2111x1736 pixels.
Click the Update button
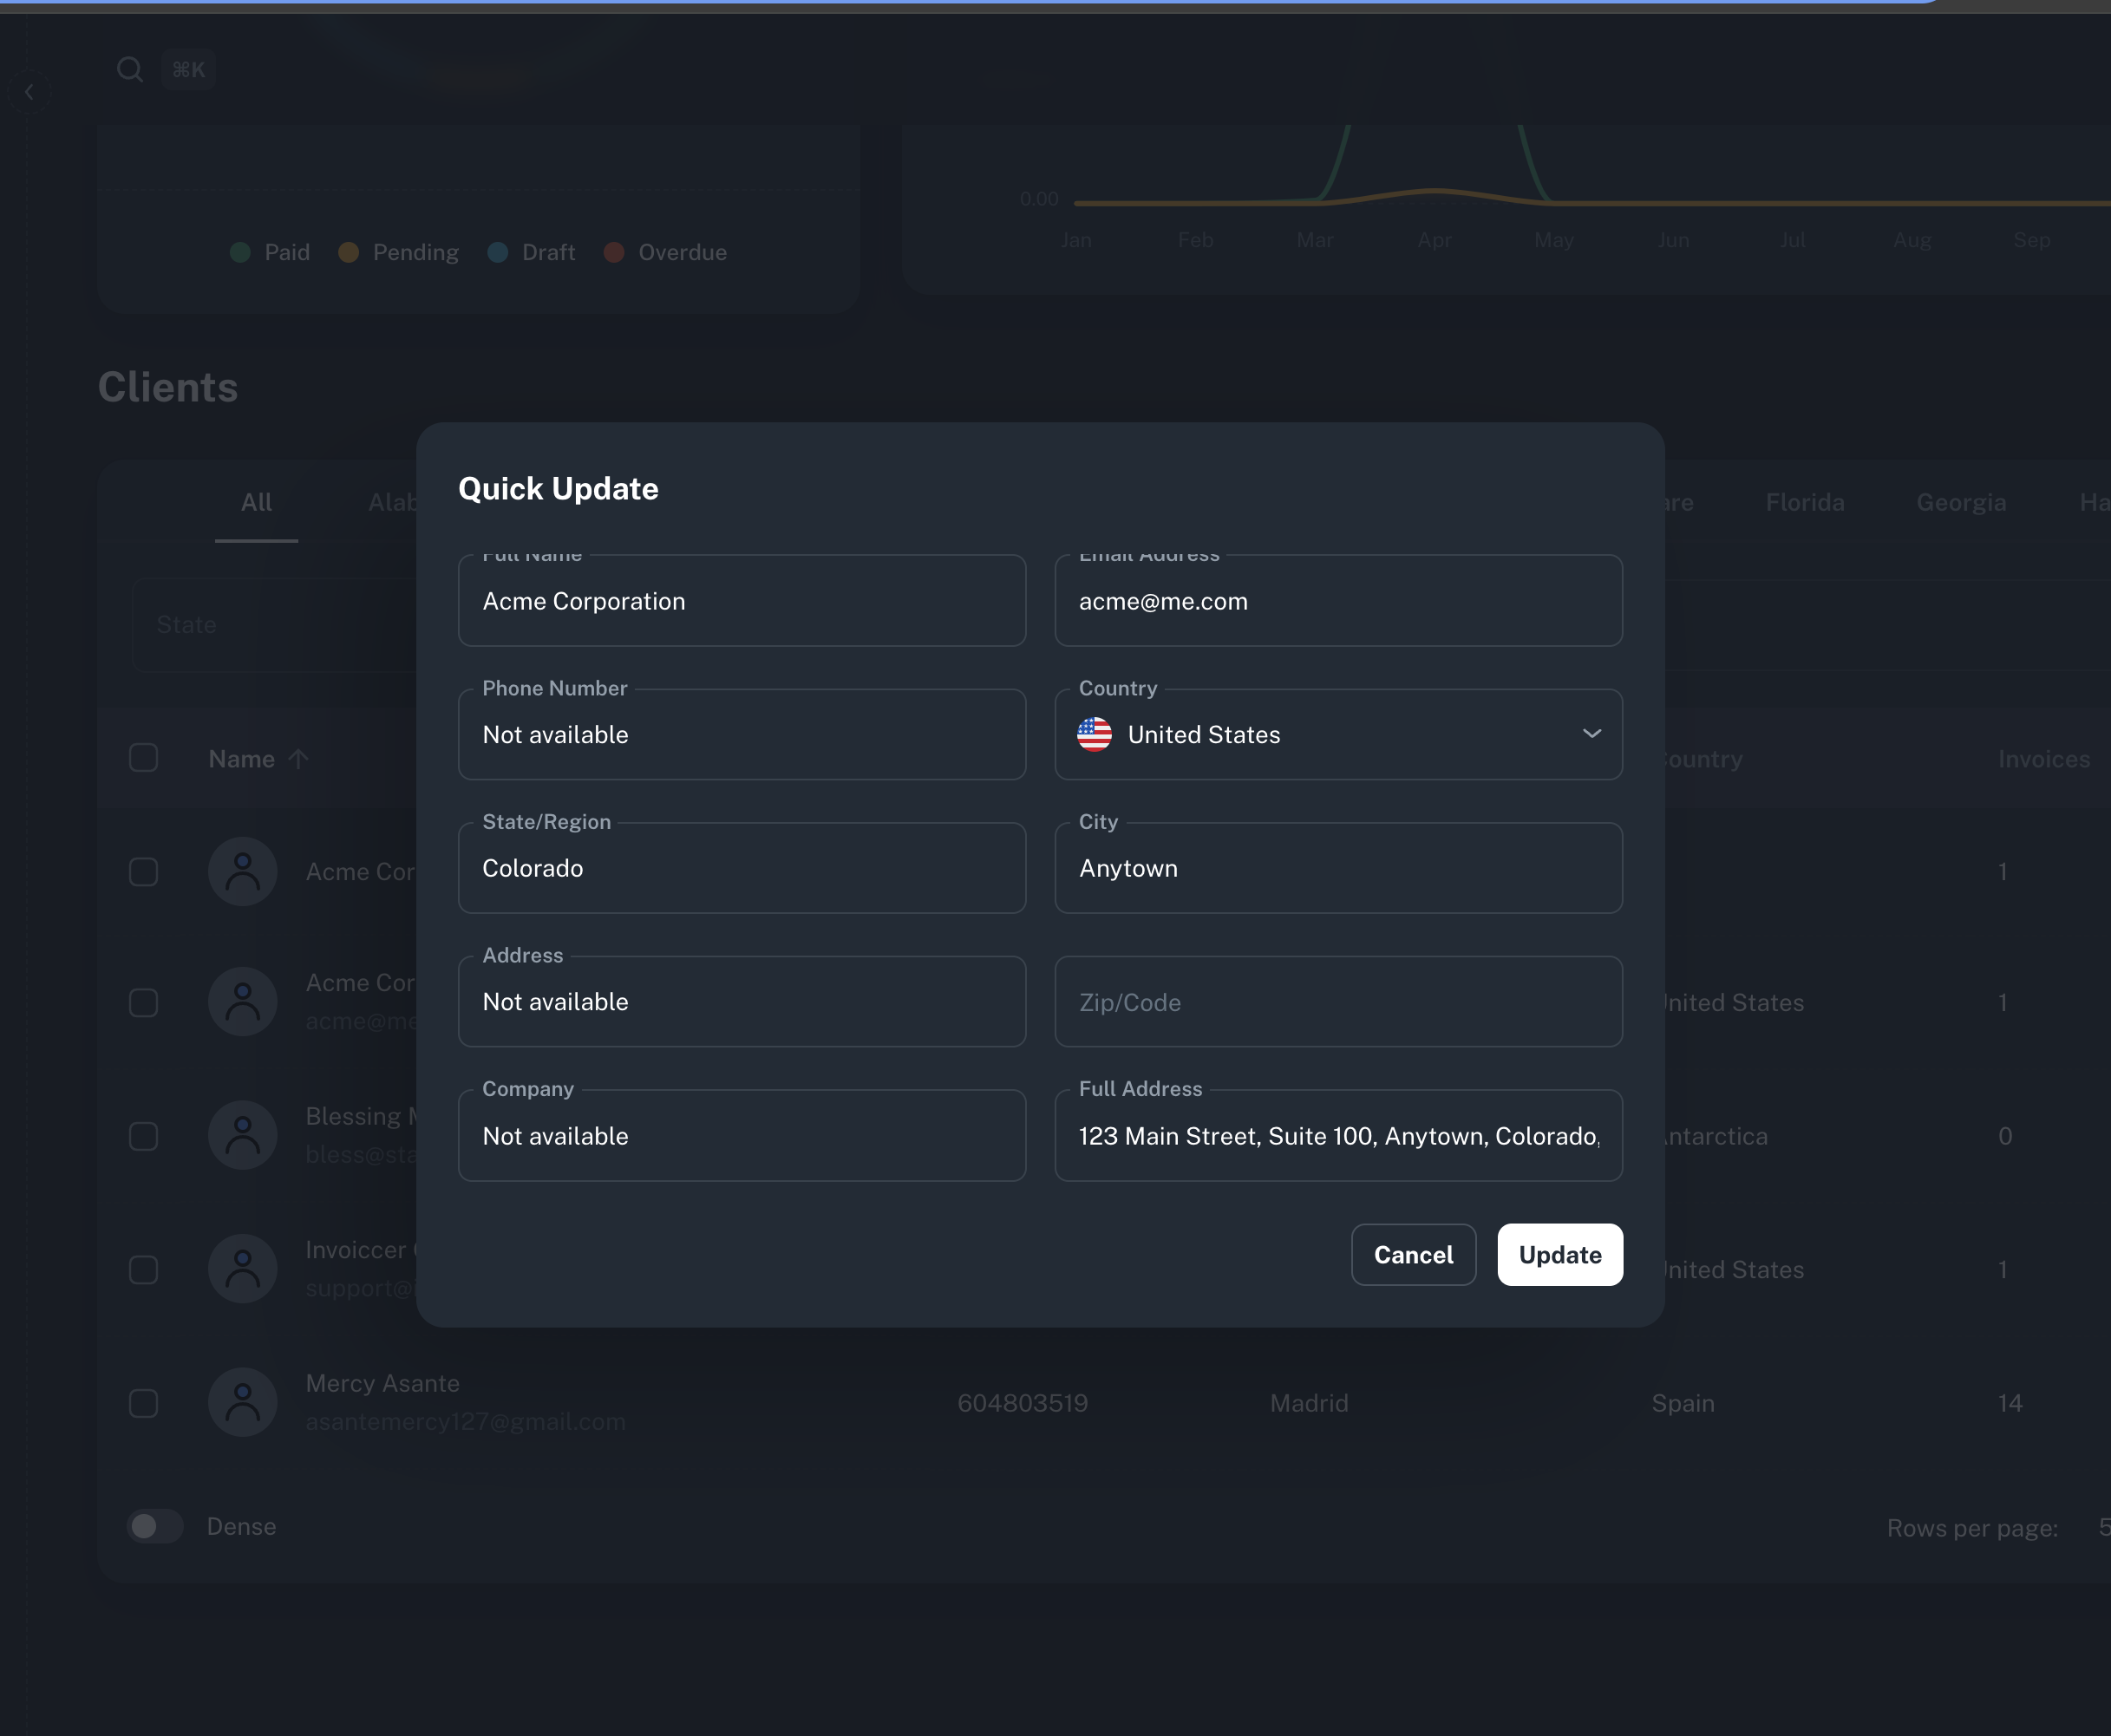(1559, 1255)
